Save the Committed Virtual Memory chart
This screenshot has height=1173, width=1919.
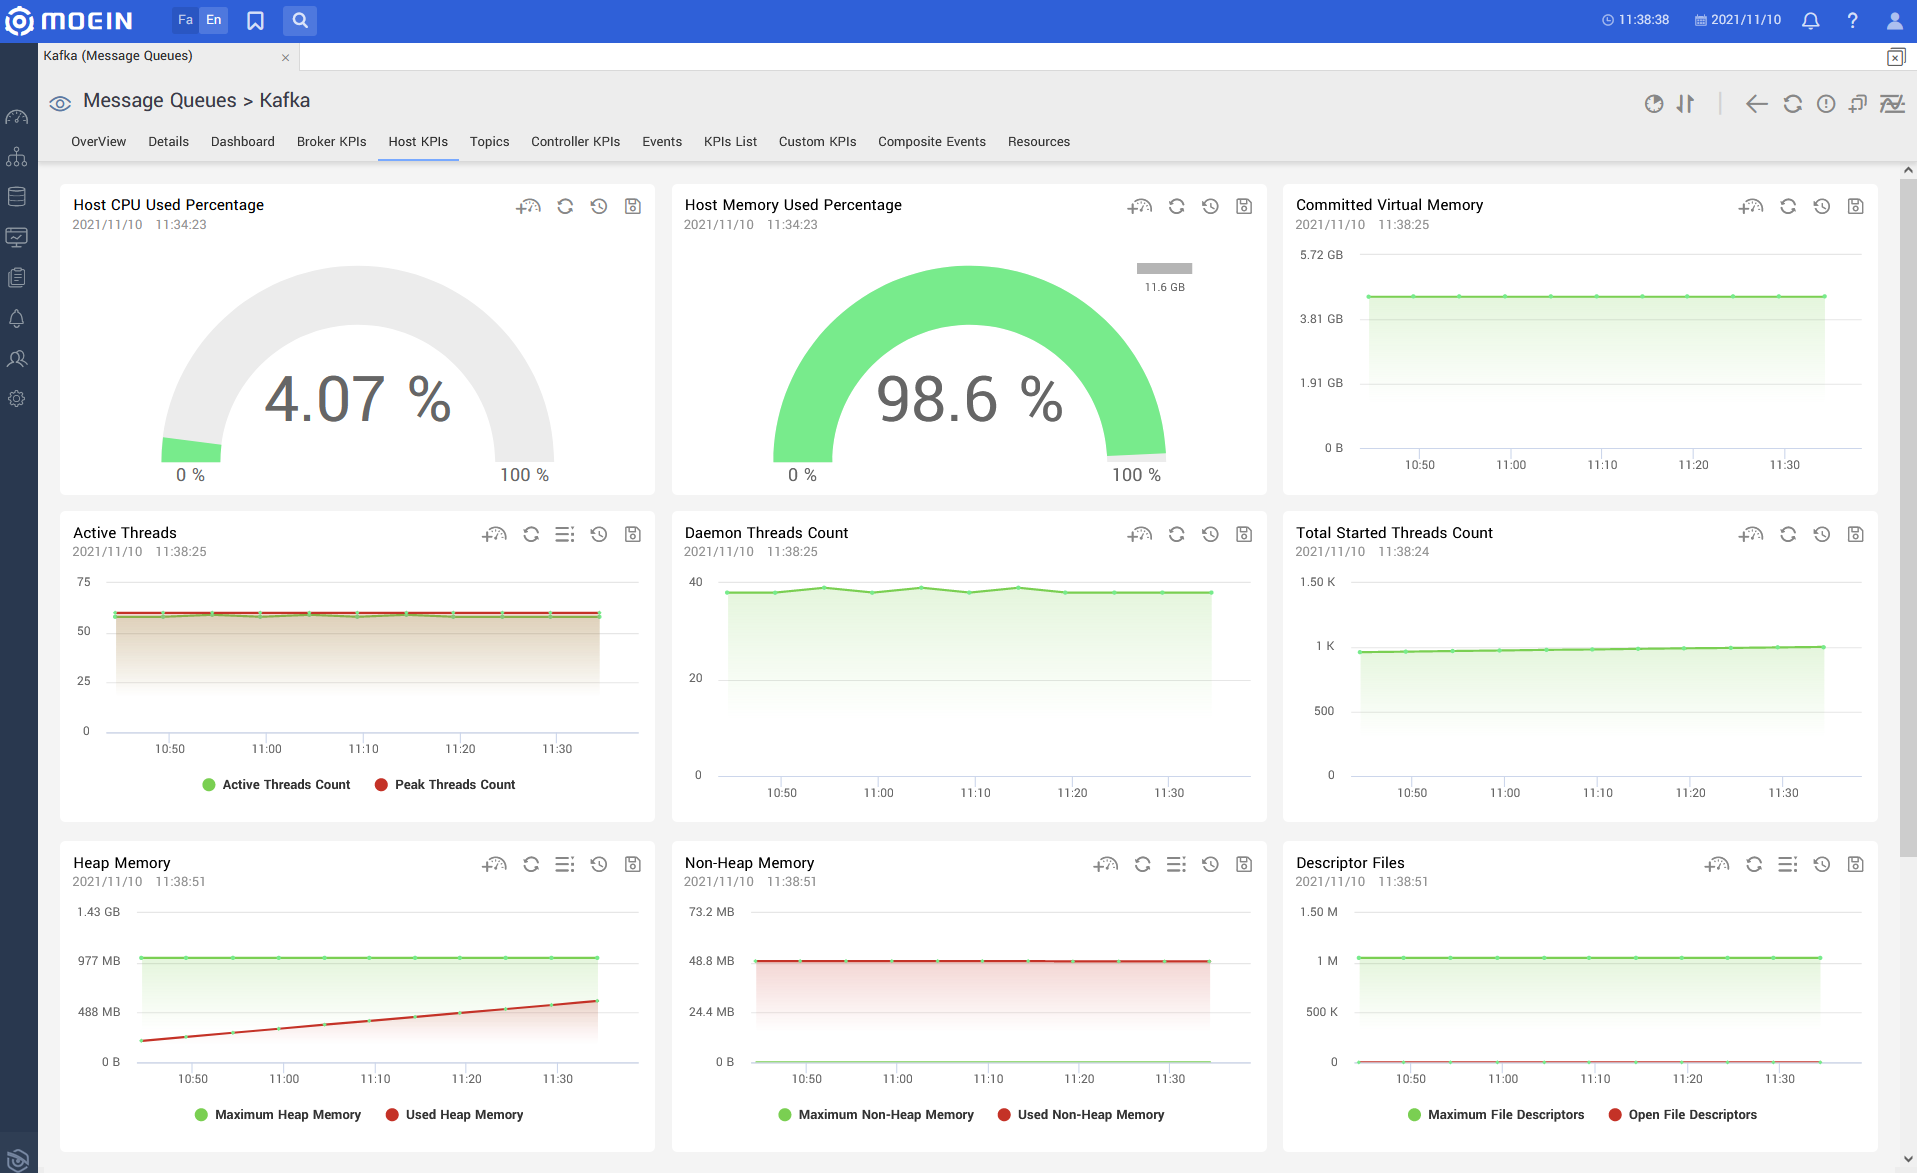[1856, 206]
